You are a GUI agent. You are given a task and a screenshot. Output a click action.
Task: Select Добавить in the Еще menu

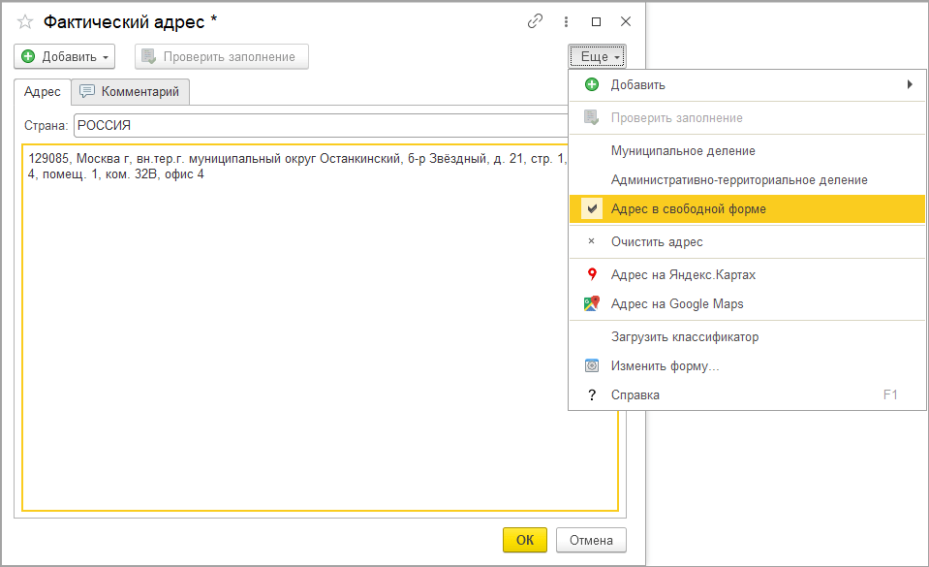(747, 85)
